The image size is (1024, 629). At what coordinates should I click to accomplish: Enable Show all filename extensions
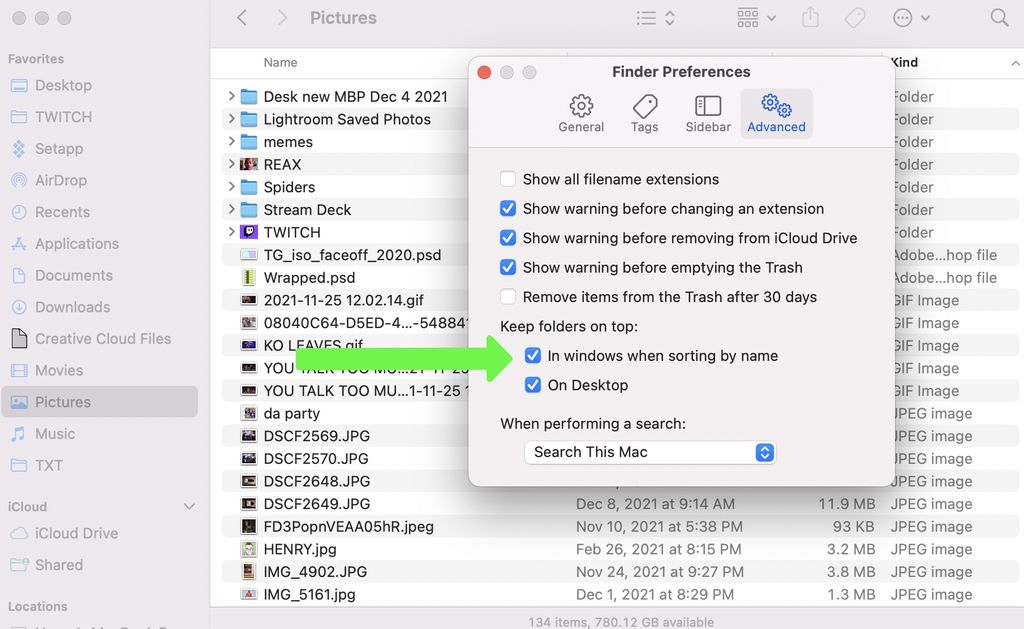(x=508, y=179)
